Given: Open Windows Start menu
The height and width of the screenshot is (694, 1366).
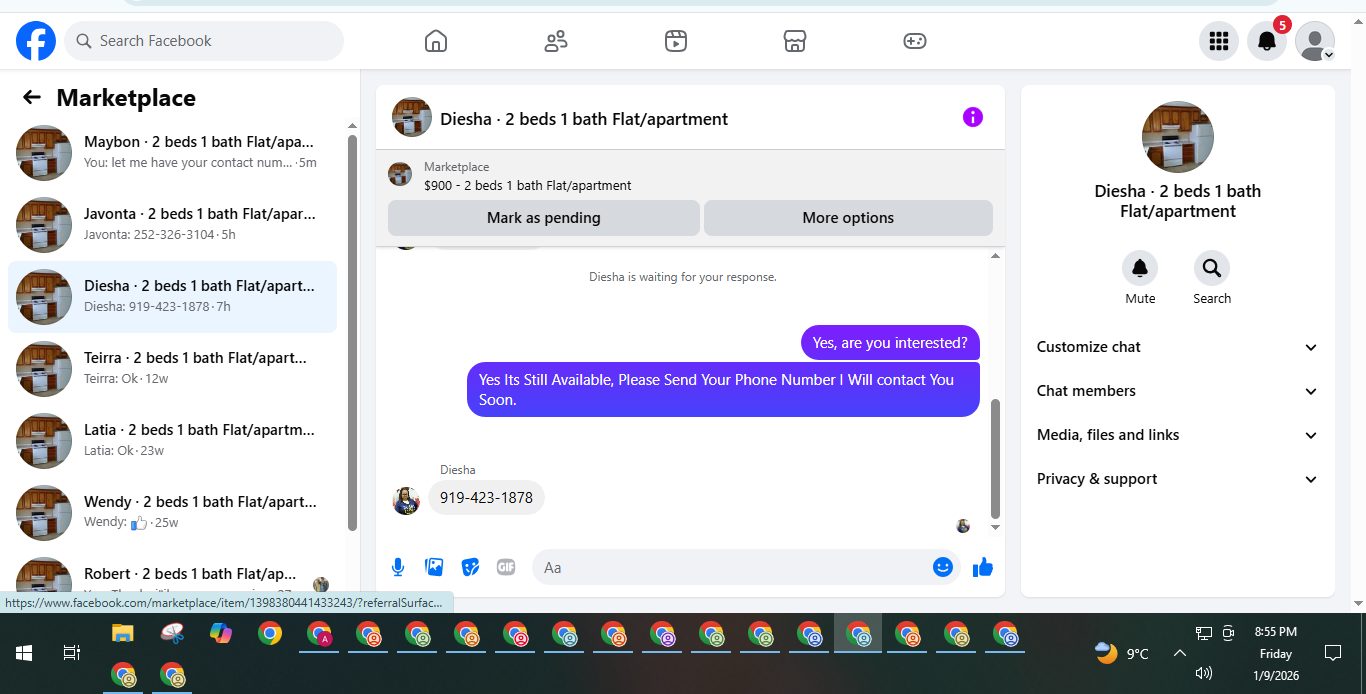Looking at the screenshot, I should click(24, 653).
